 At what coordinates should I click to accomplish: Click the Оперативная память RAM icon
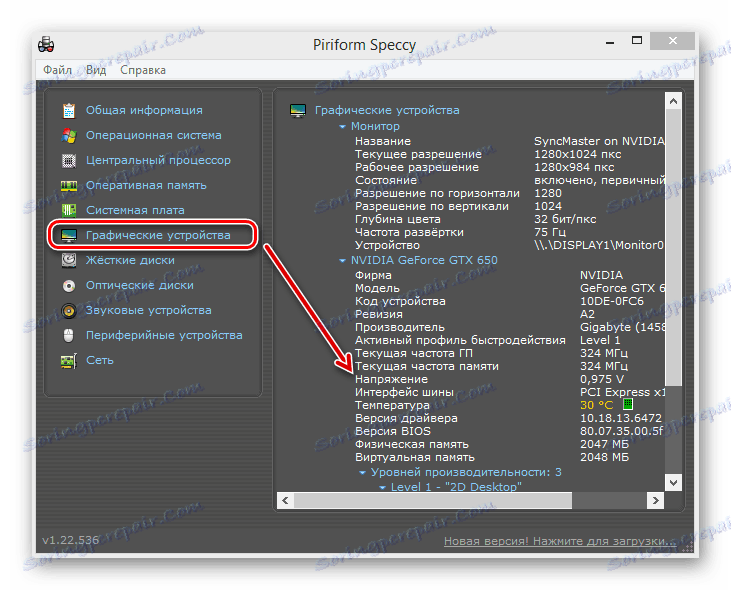pos(69,185)
